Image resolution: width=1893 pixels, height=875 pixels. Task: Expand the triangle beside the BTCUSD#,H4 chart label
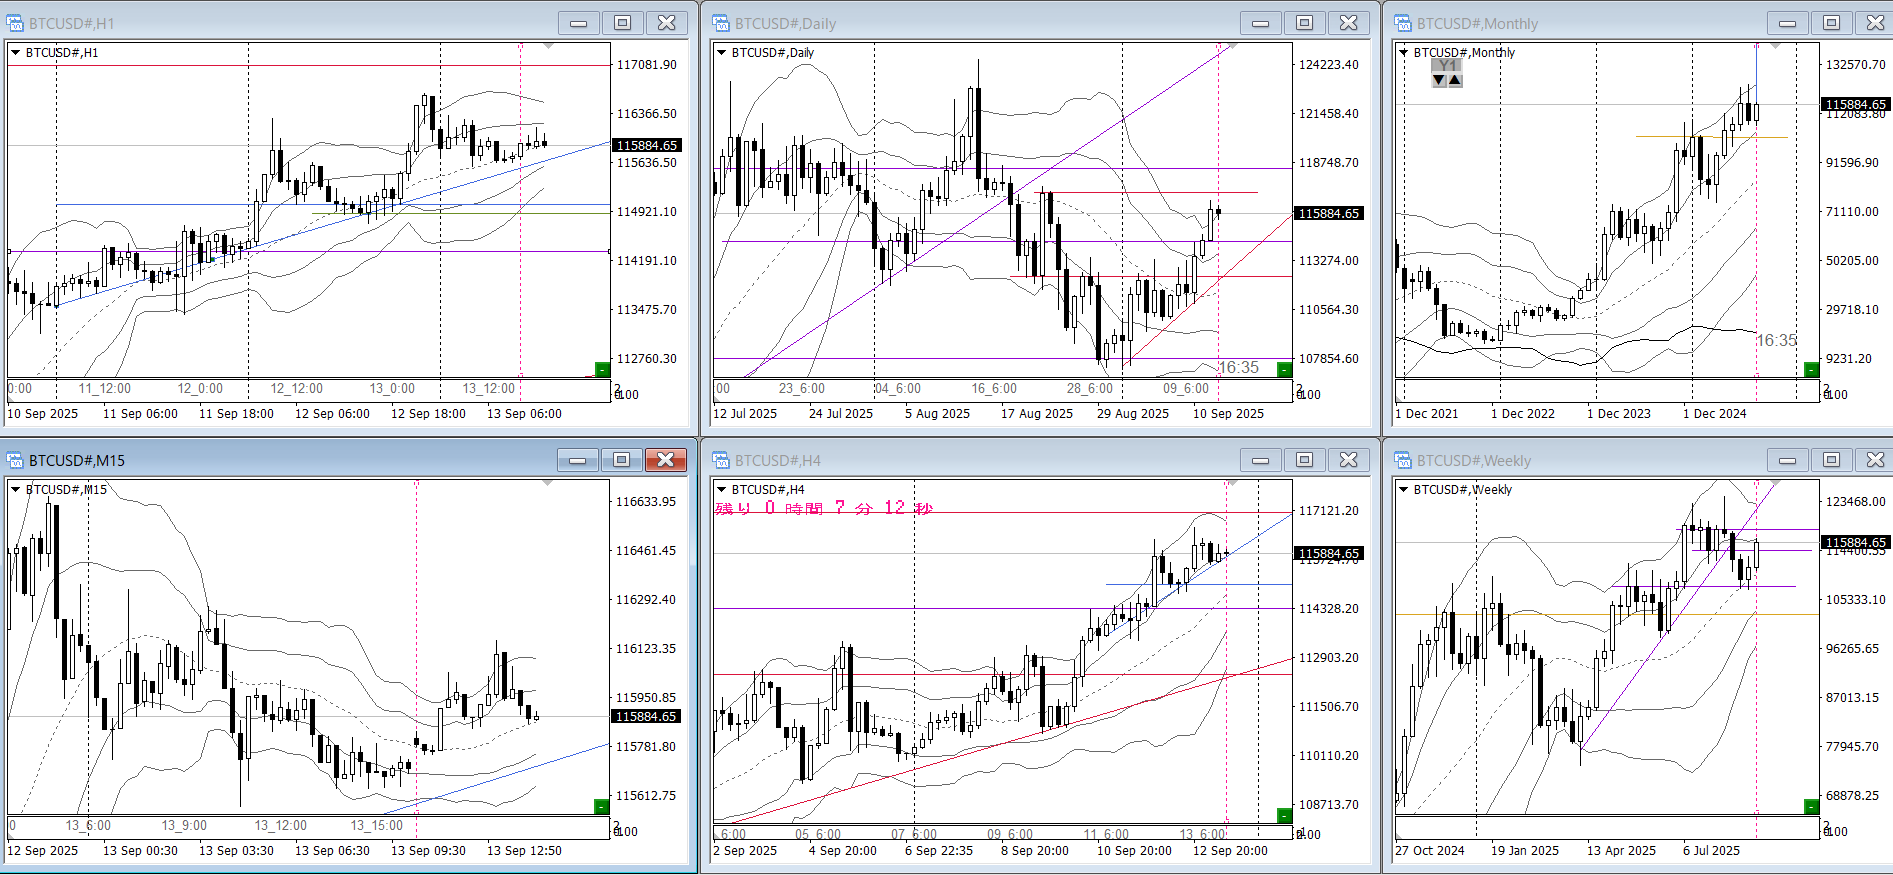tap(721, 490)
